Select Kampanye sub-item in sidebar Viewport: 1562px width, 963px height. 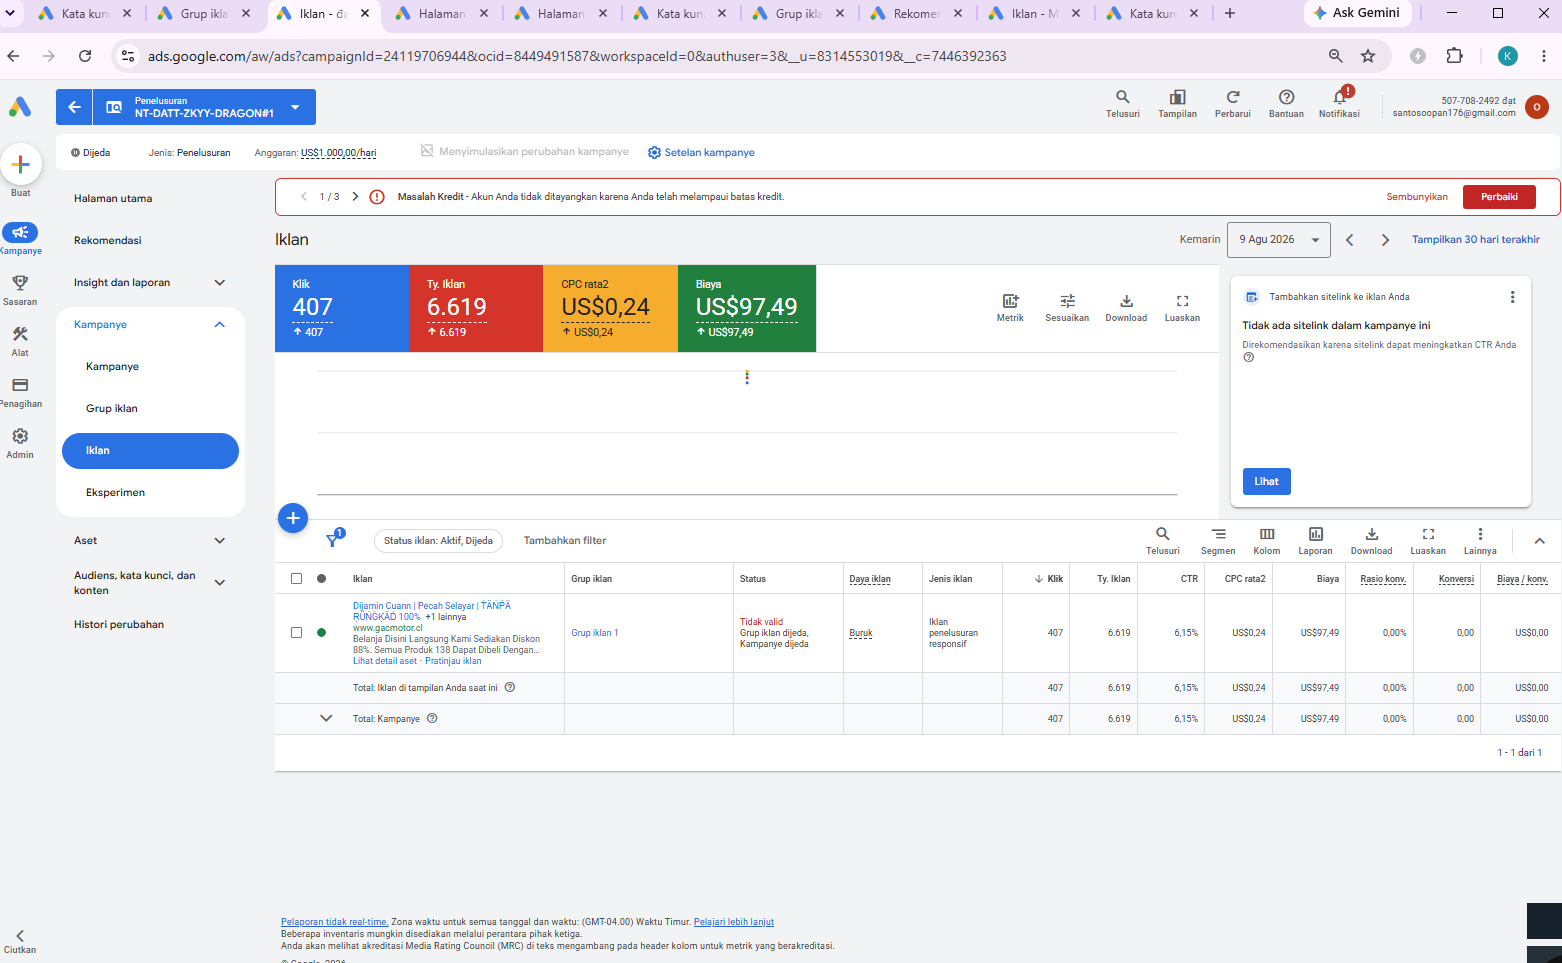coord(113,367)
